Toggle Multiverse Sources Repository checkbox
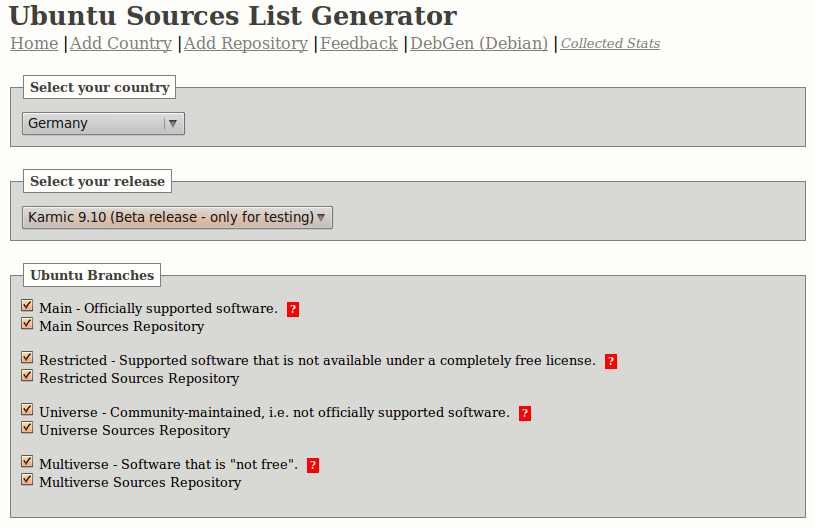815x528 pixels. [x=27, y=481]
